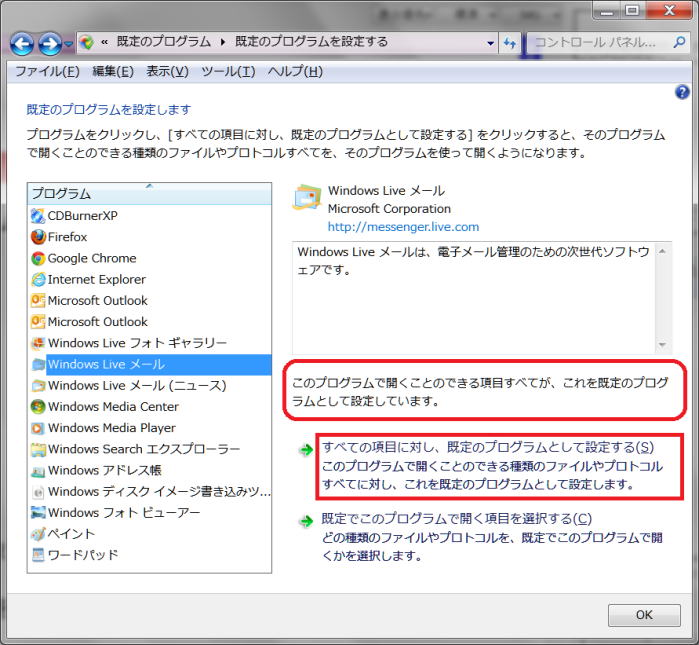Click the Internet Explorer icon
The image size is (699, 645).
click(38, 279)
